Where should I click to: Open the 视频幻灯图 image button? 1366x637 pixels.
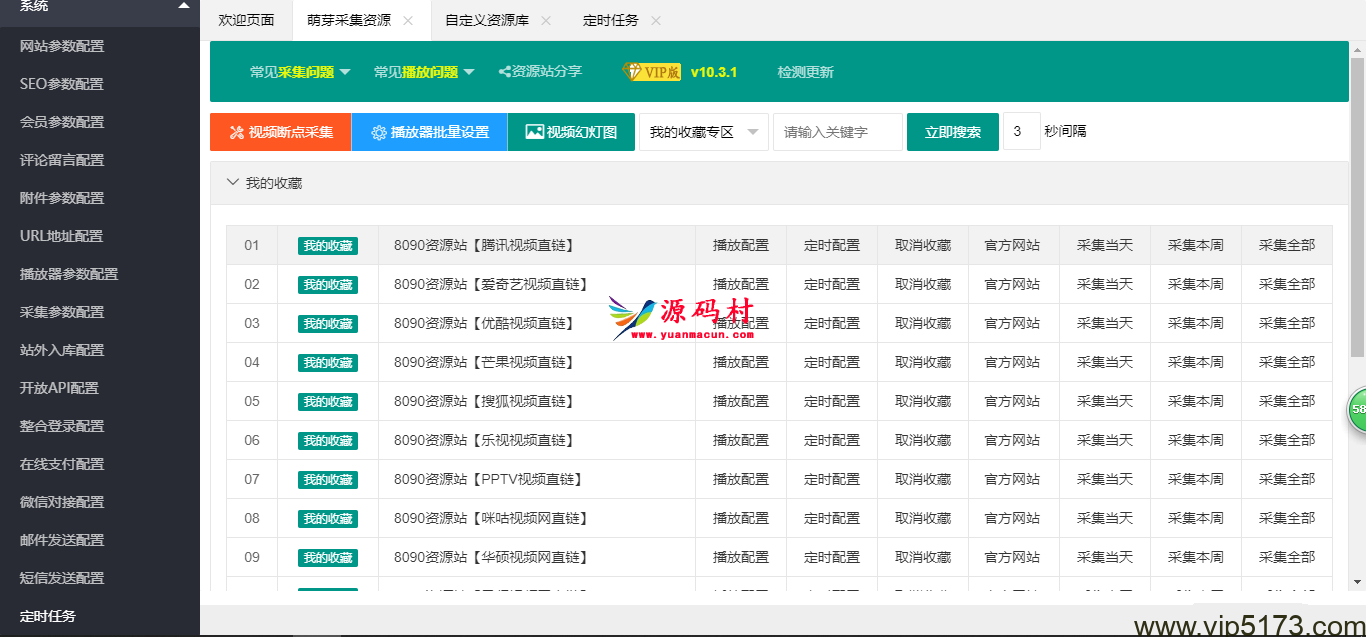click(535, 132)
